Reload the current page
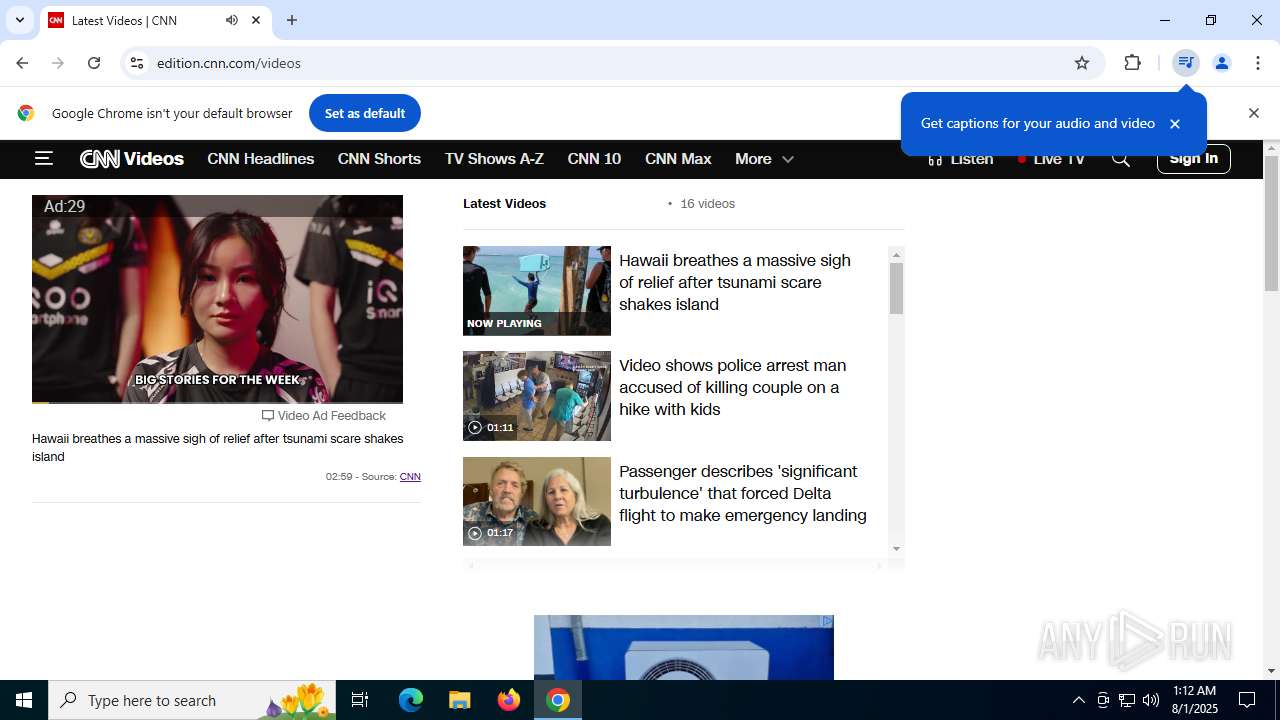1280x720 pixels. click(94, 63)
